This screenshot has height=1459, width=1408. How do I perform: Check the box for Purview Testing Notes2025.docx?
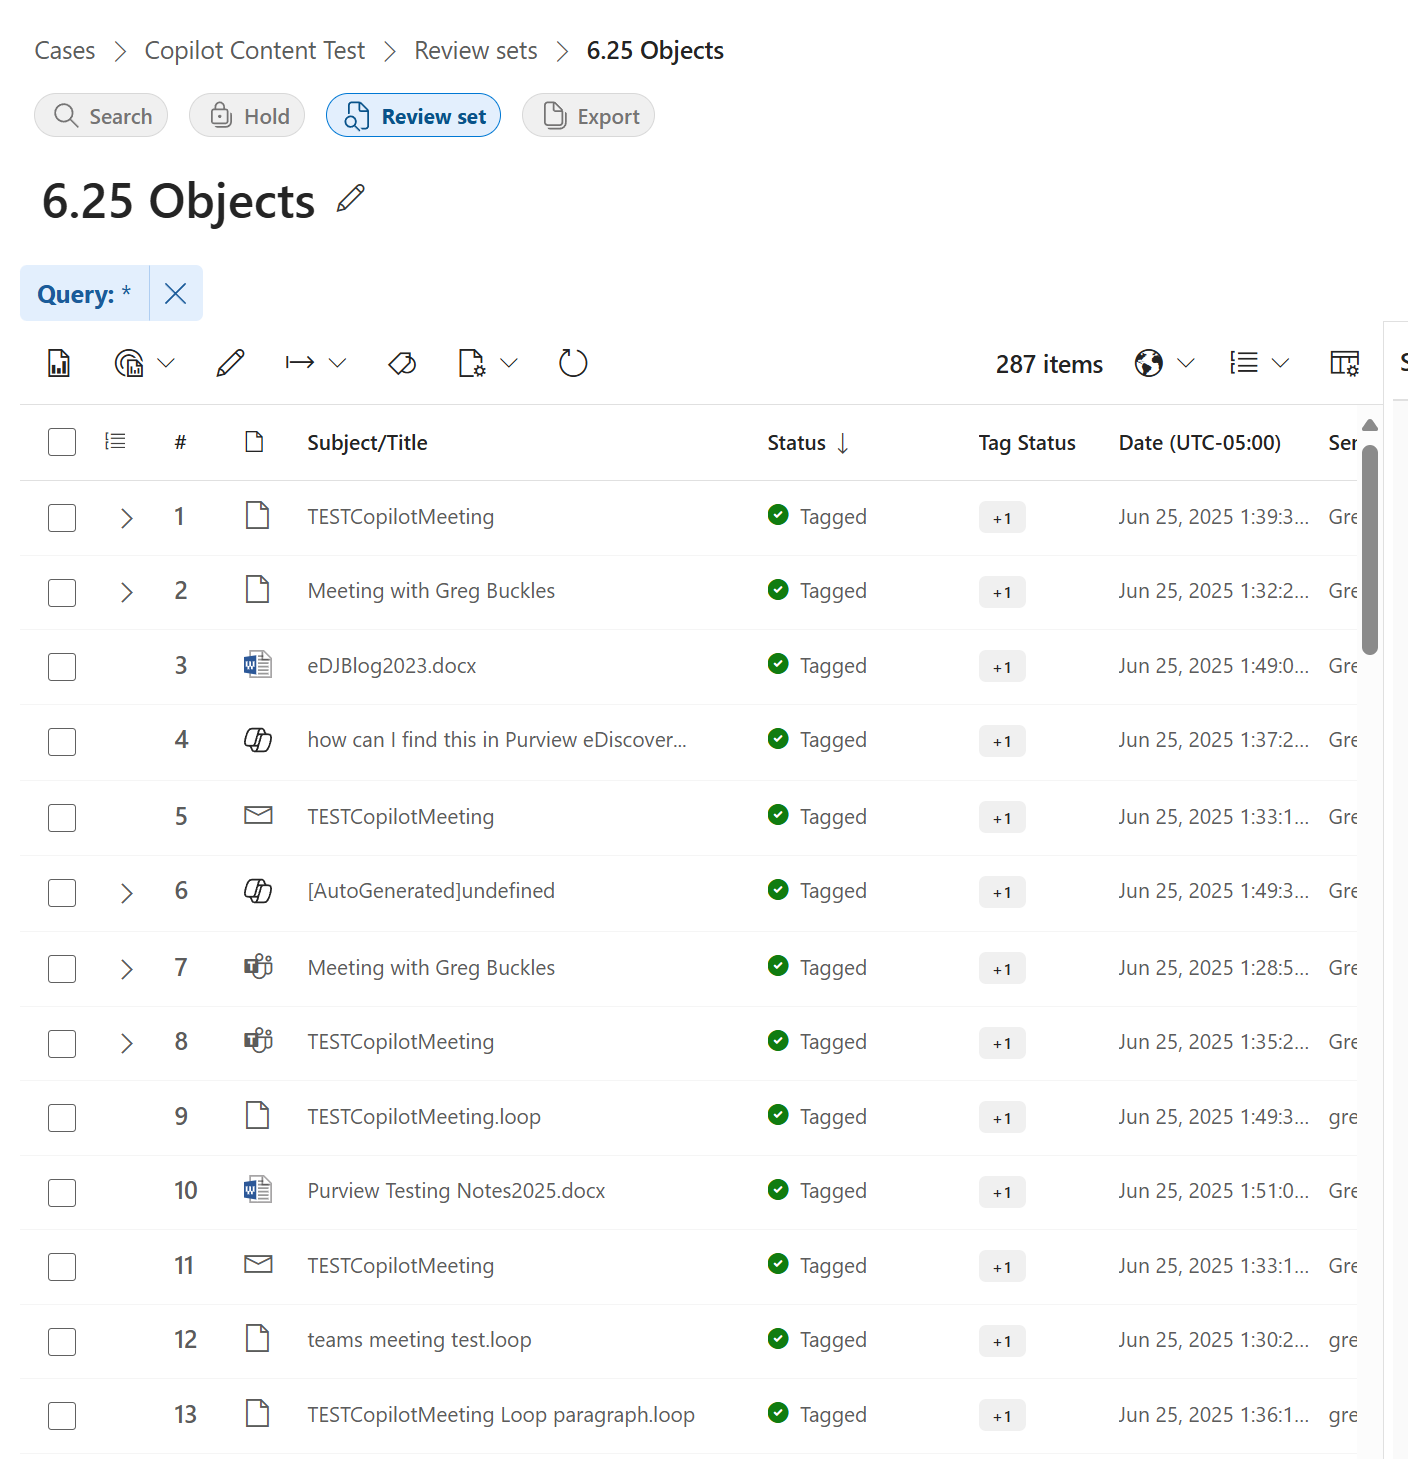(62, 1192)
